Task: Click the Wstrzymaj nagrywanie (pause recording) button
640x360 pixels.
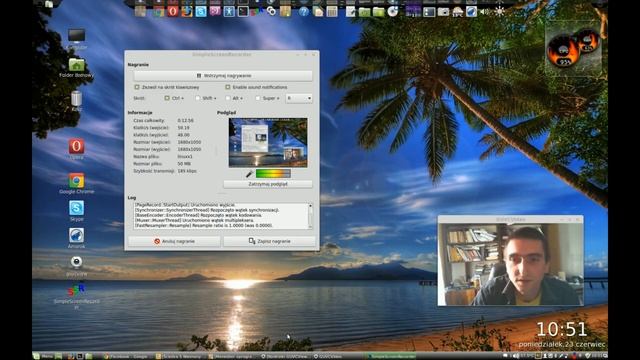Action: point(223,76)
